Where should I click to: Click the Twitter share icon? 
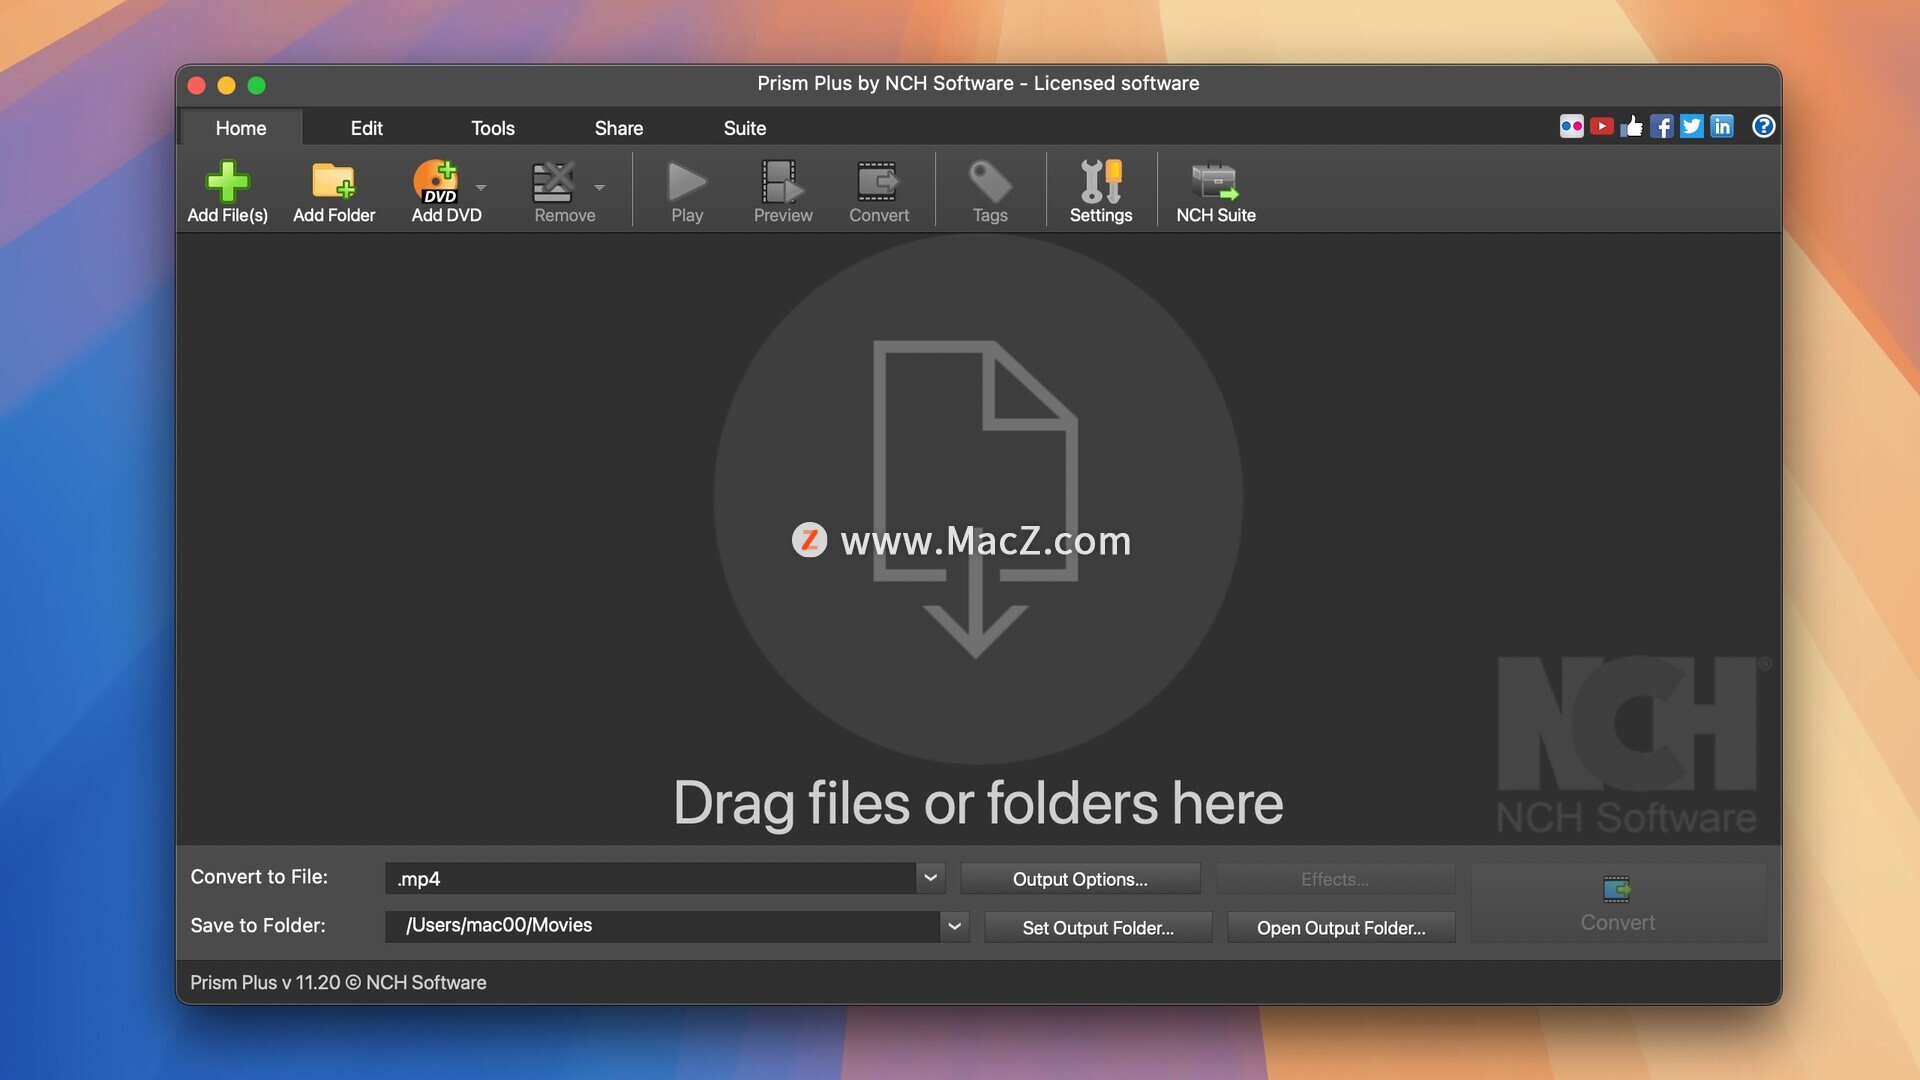1691,126
